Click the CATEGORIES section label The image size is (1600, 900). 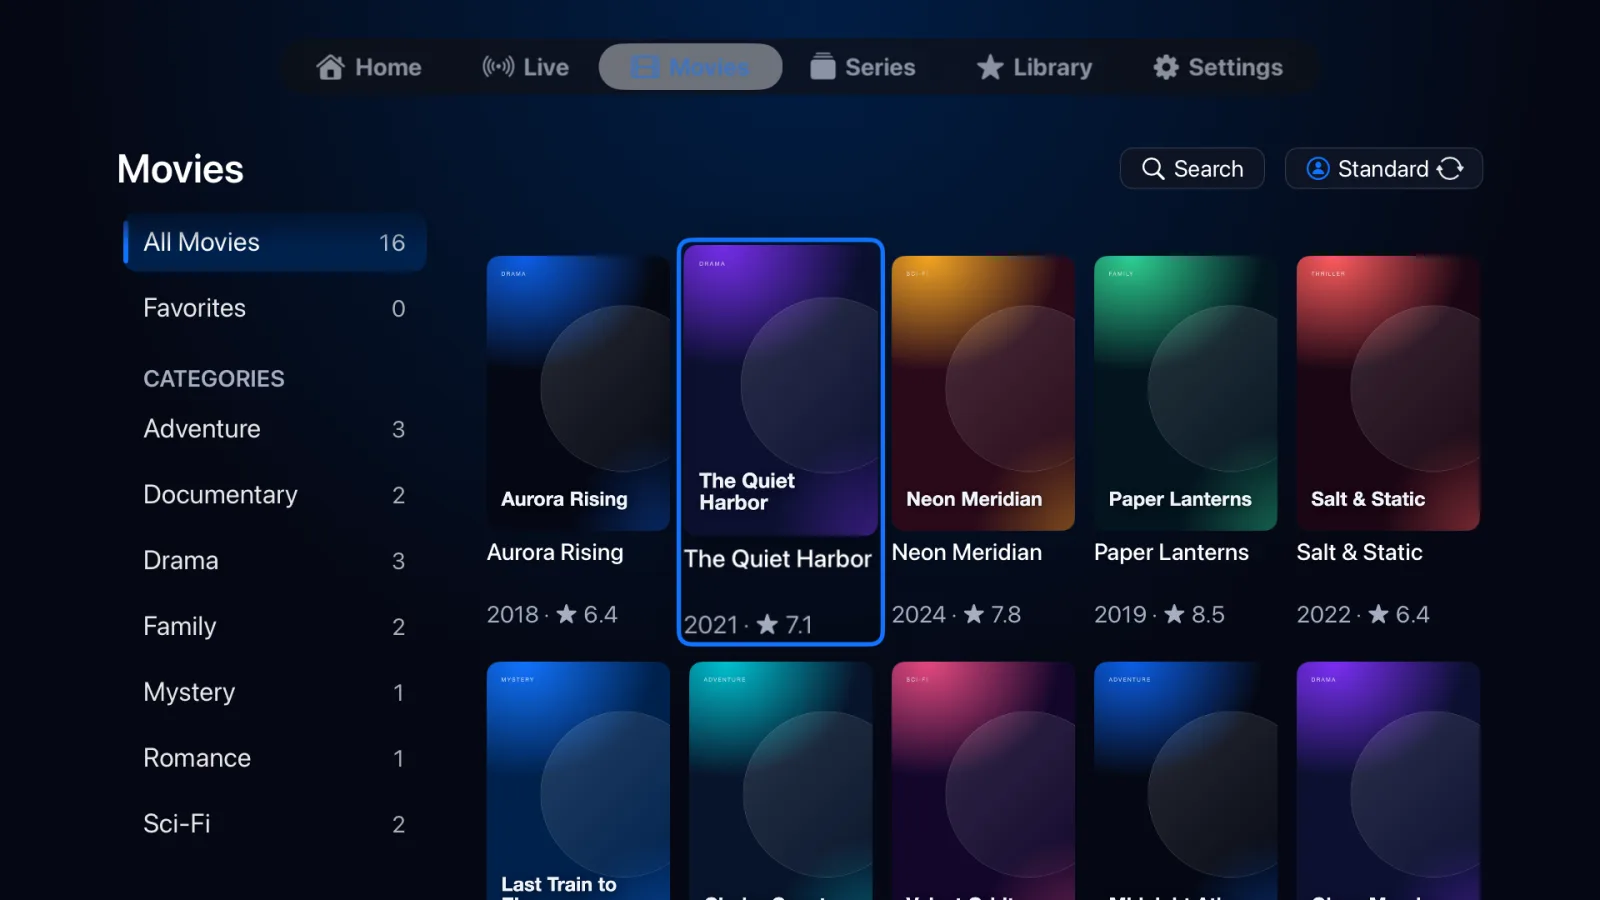(x=214, y=379)
